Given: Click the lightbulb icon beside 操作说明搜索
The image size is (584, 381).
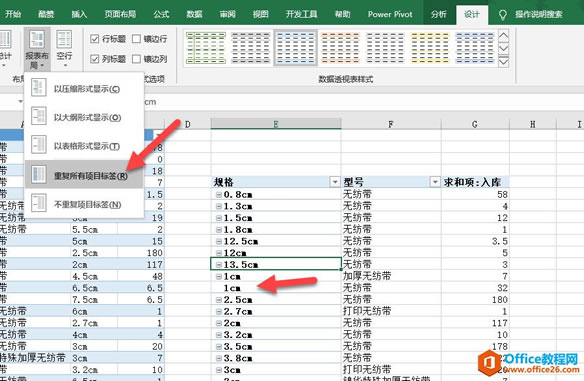Looking at the screenshot, I should coord(502,15).
